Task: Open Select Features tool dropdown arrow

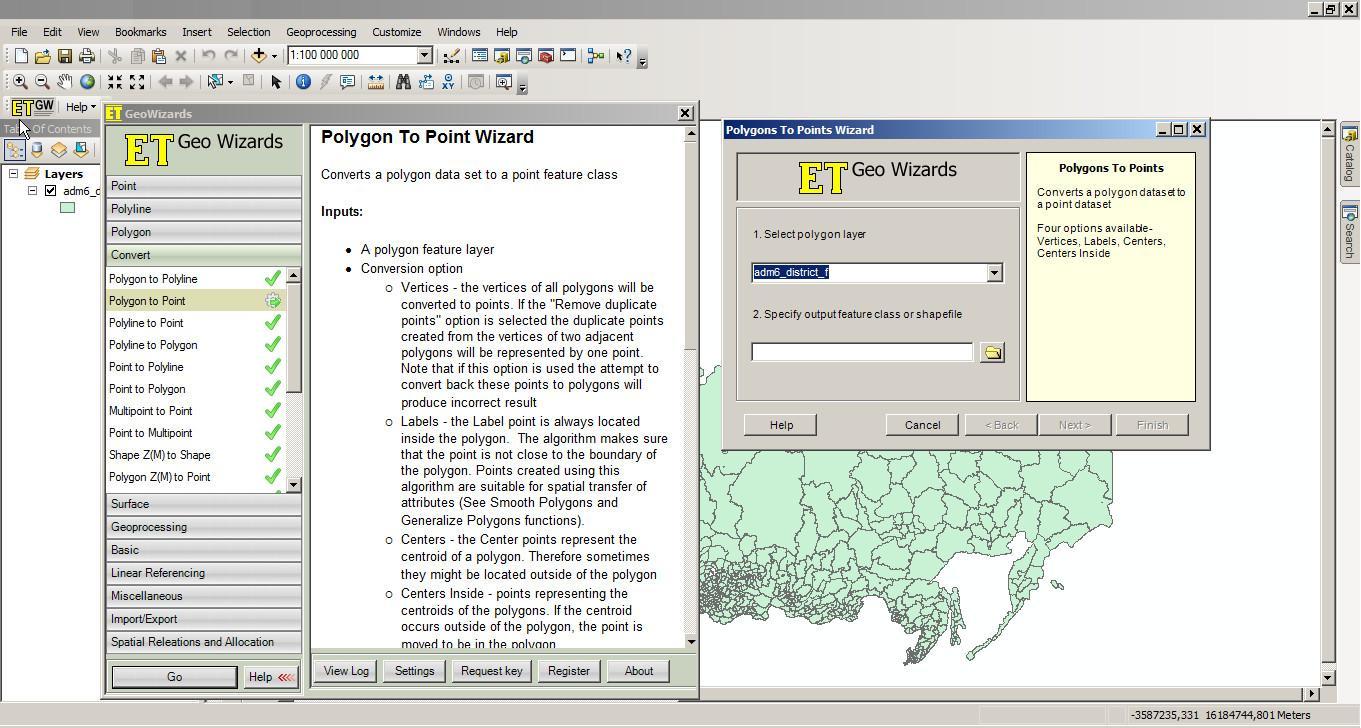Action: point(230,82)
